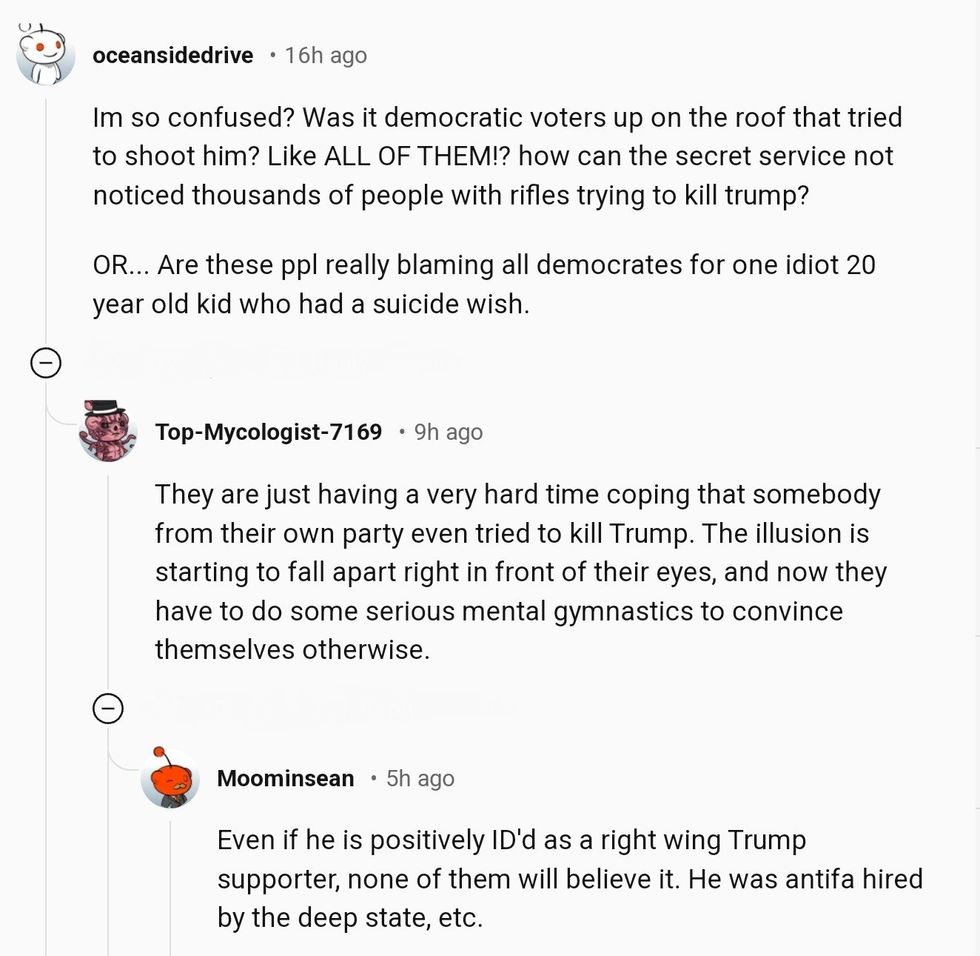Click thread line directly below Moominsean's avatar

click(170, 880)
